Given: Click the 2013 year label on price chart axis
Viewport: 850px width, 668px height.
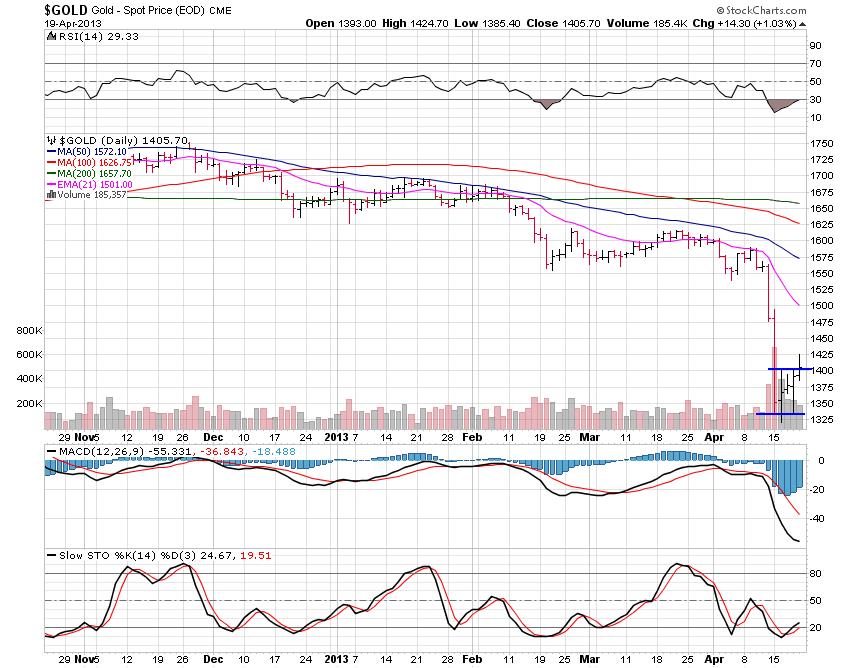Looking at the screenshot, I should click(x=334, y=437).
